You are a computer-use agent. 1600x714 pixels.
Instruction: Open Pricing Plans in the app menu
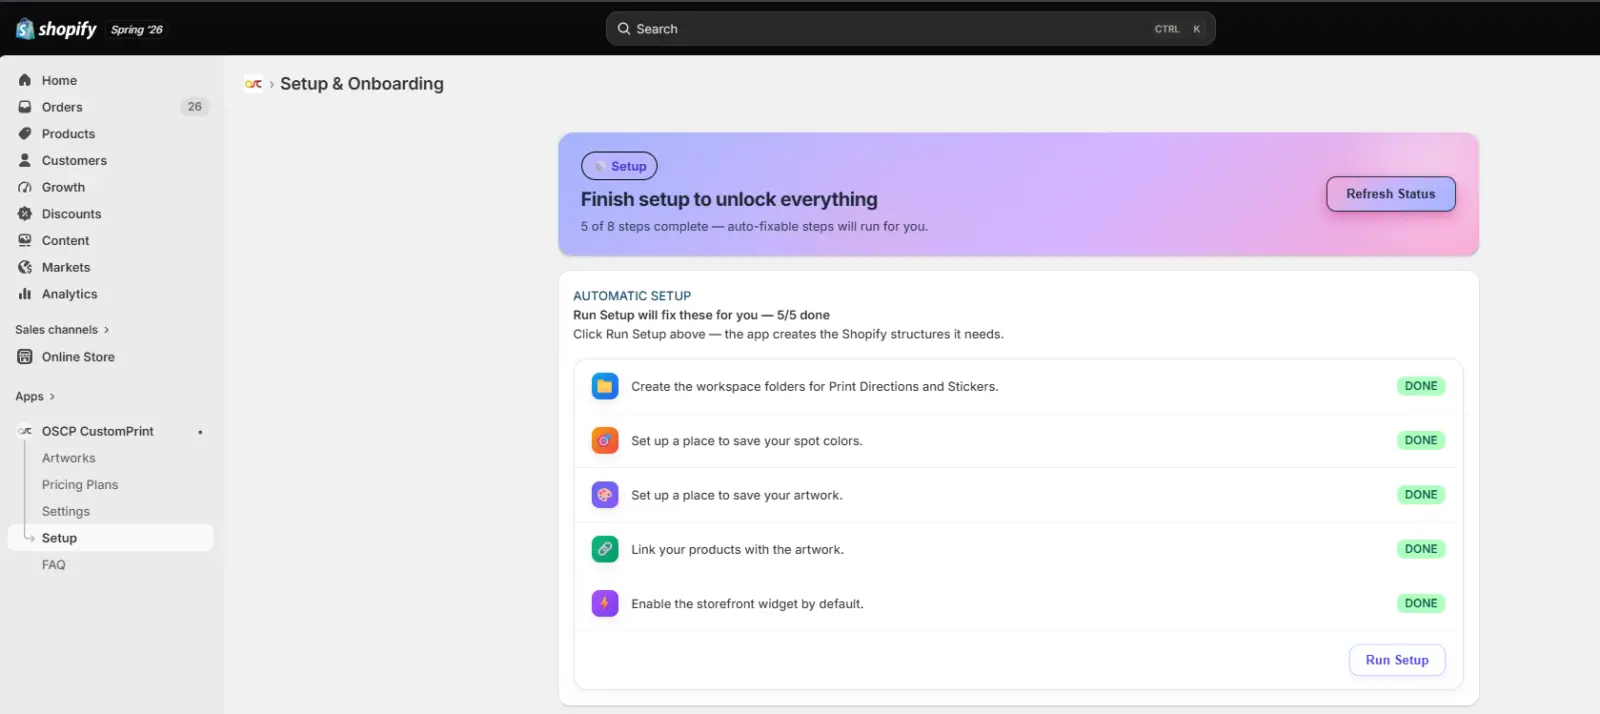tap(80, 485)
